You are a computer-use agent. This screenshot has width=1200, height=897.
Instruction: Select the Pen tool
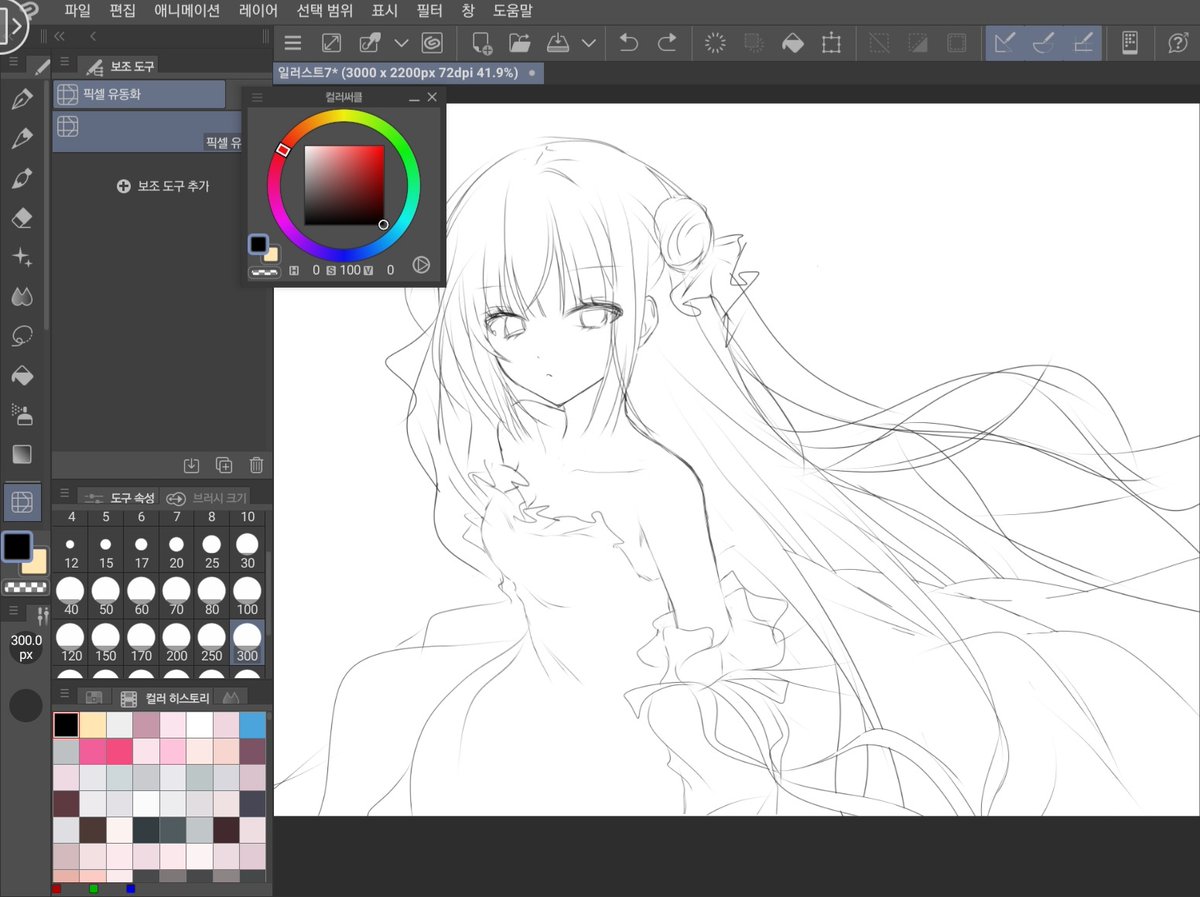[22, 99]
